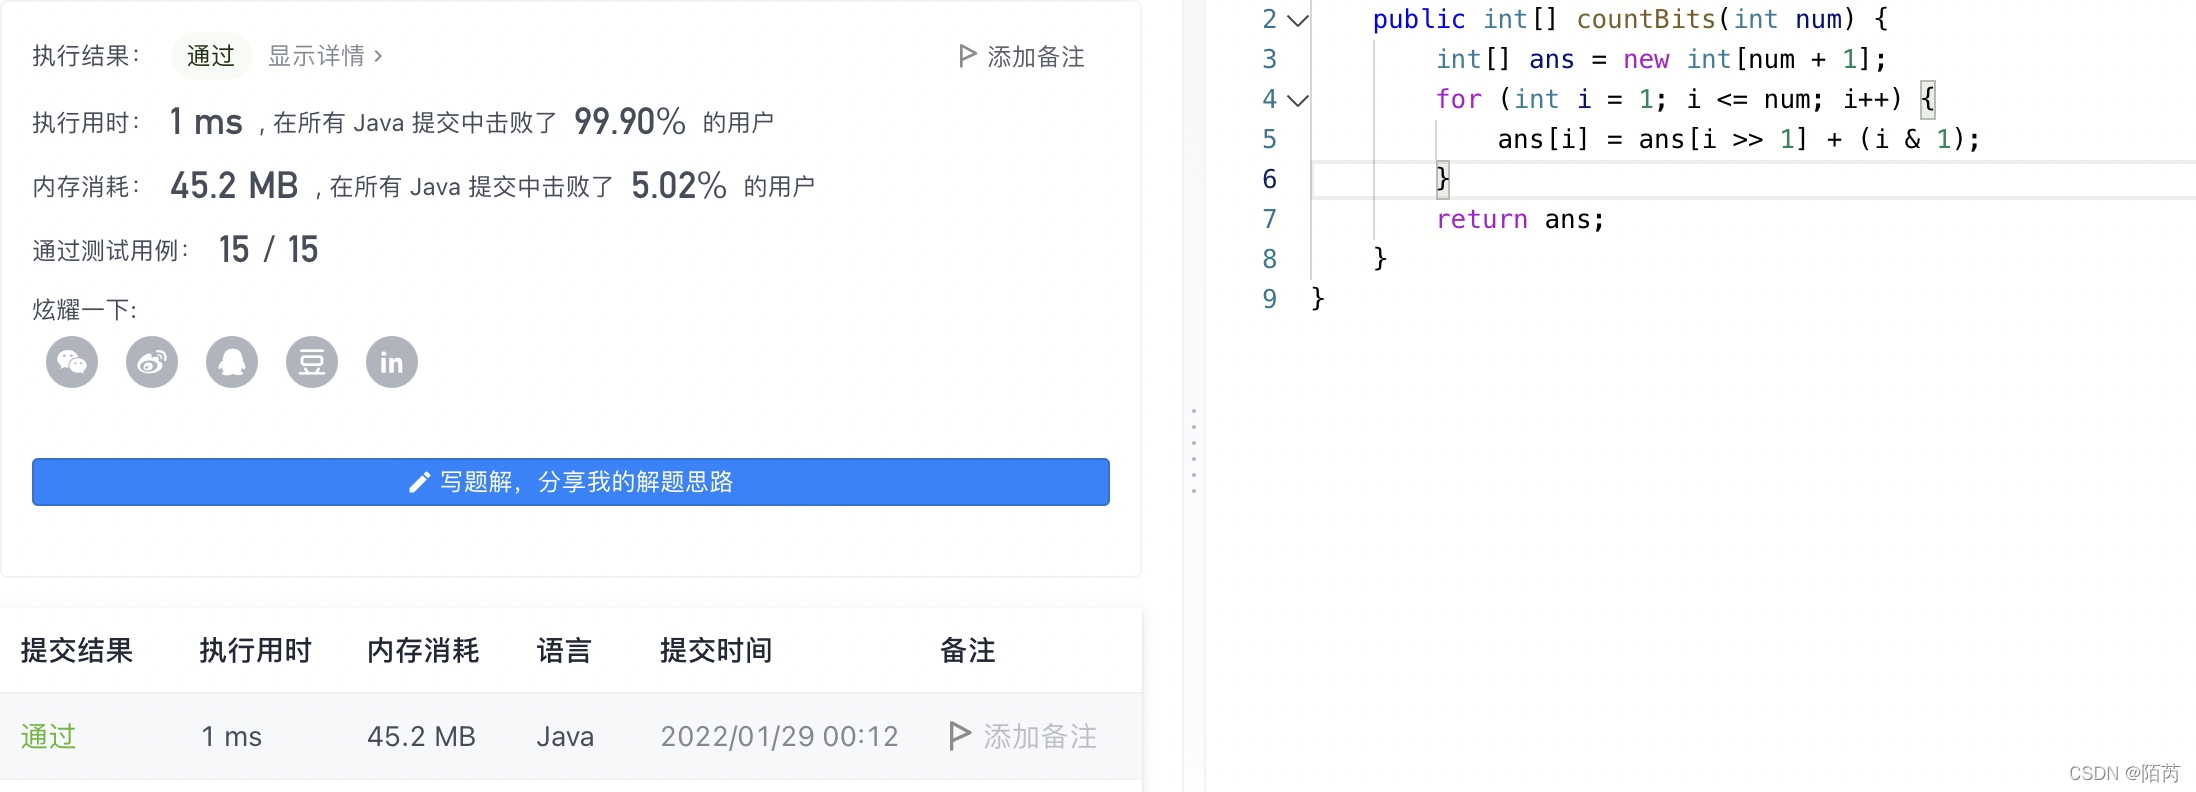Share result via Weibo icon
The height and width of the screenshot is (792, 2196).
pos(152,362)
